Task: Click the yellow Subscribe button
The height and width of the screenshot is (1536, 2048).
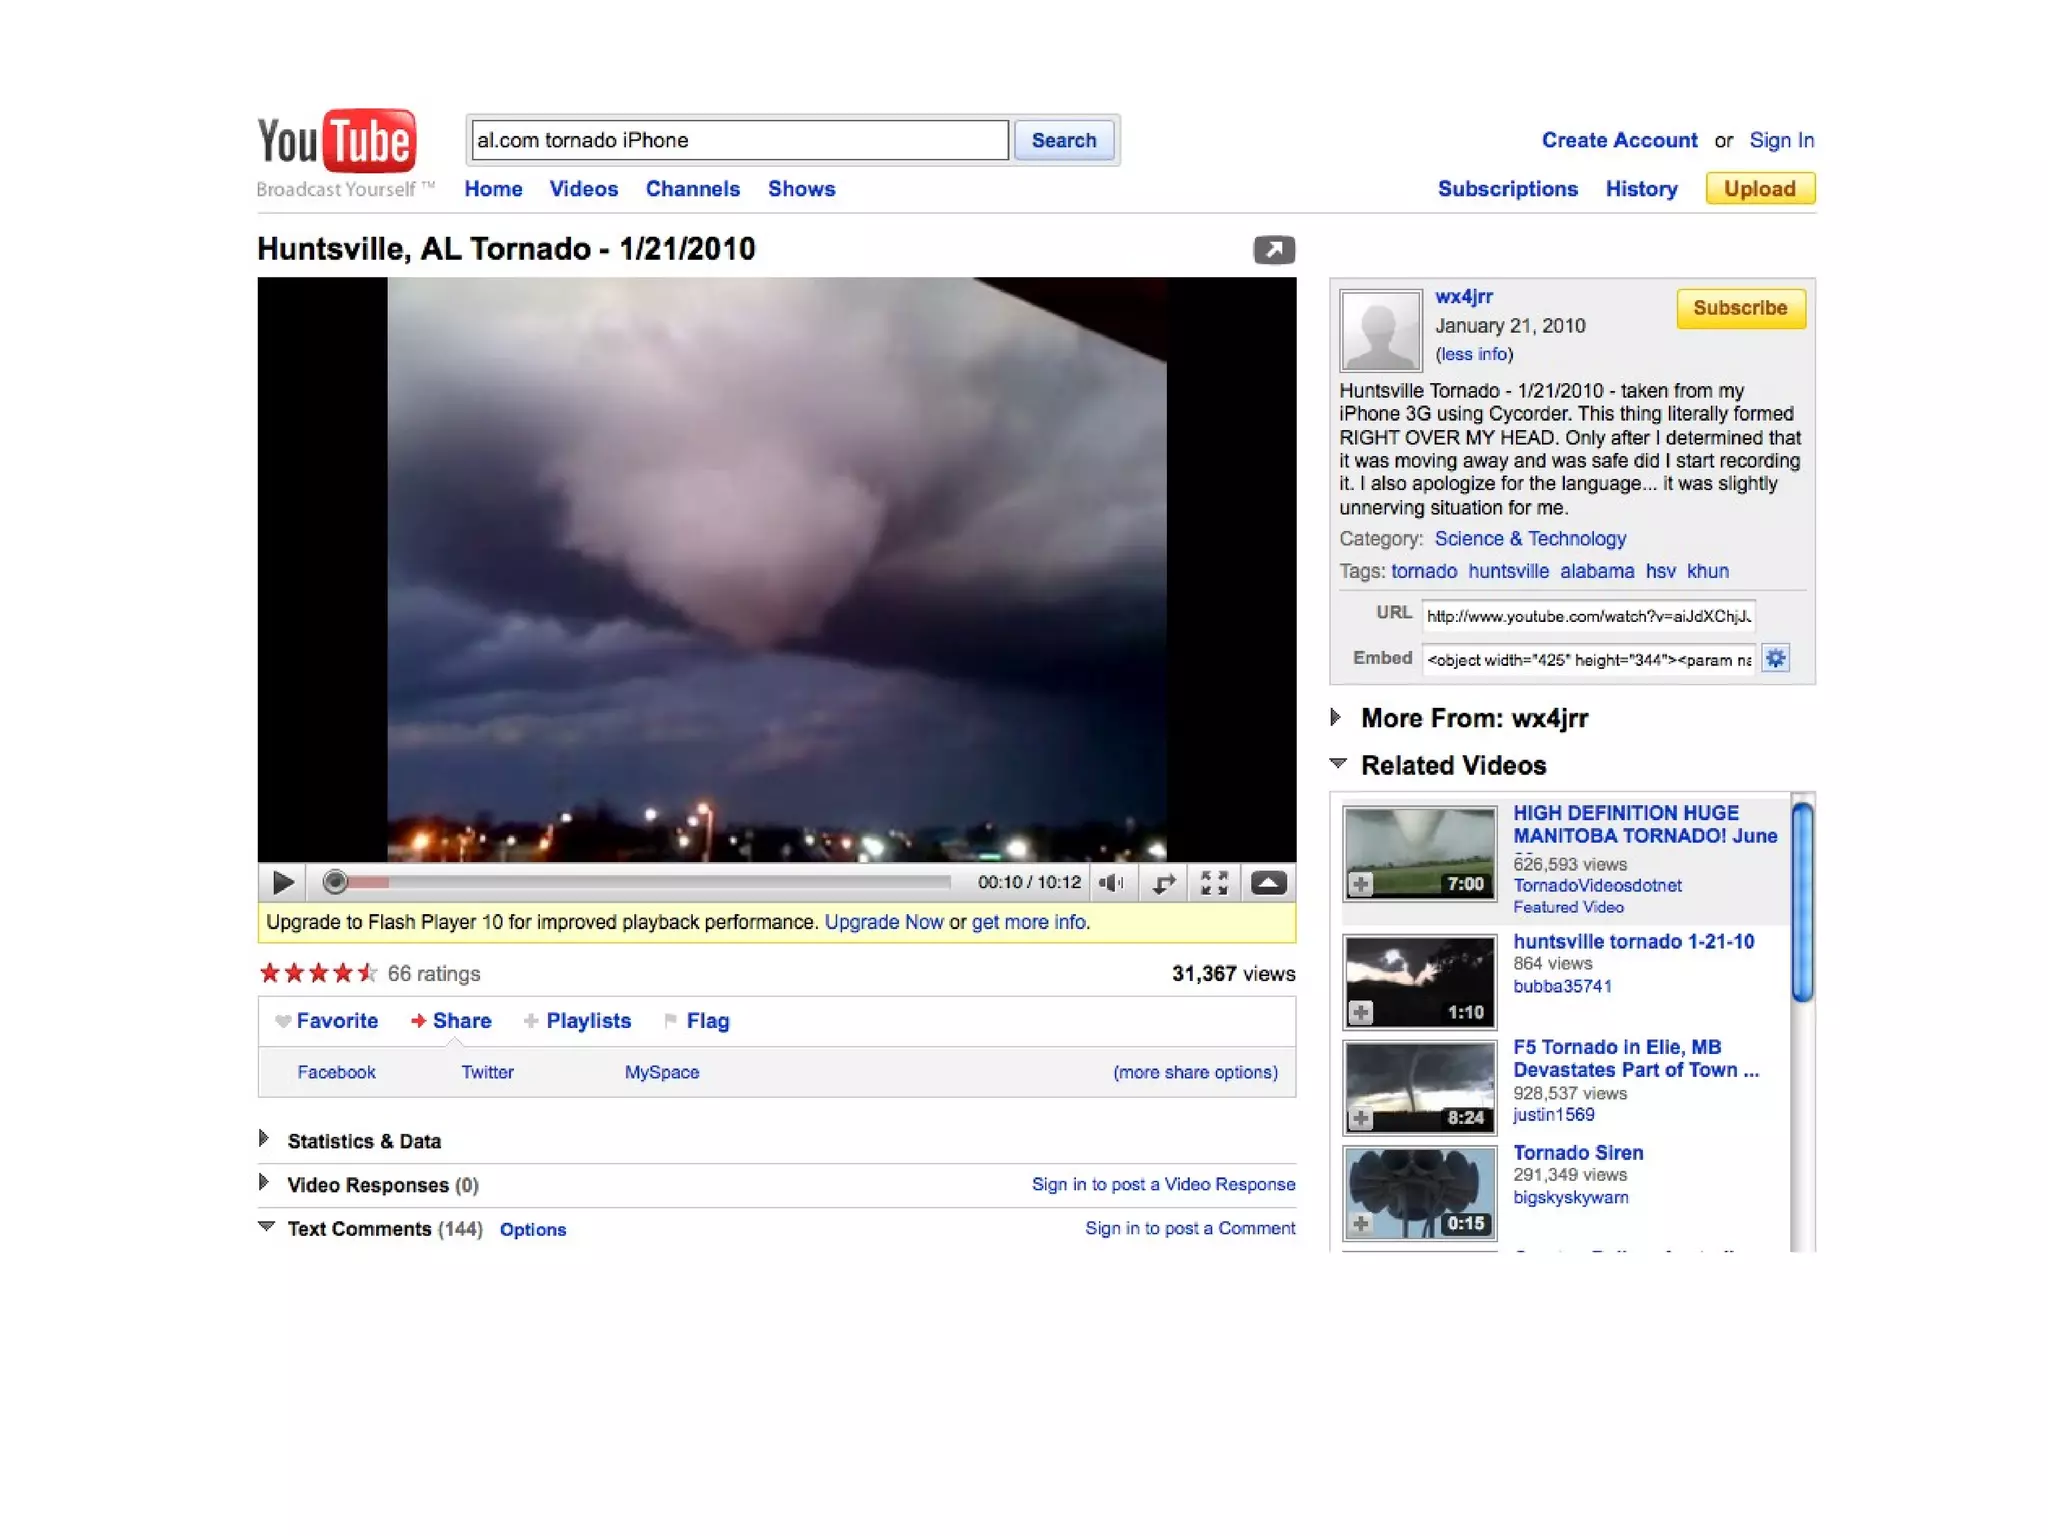Action: pyautogui.click(x=1739, y=308)
